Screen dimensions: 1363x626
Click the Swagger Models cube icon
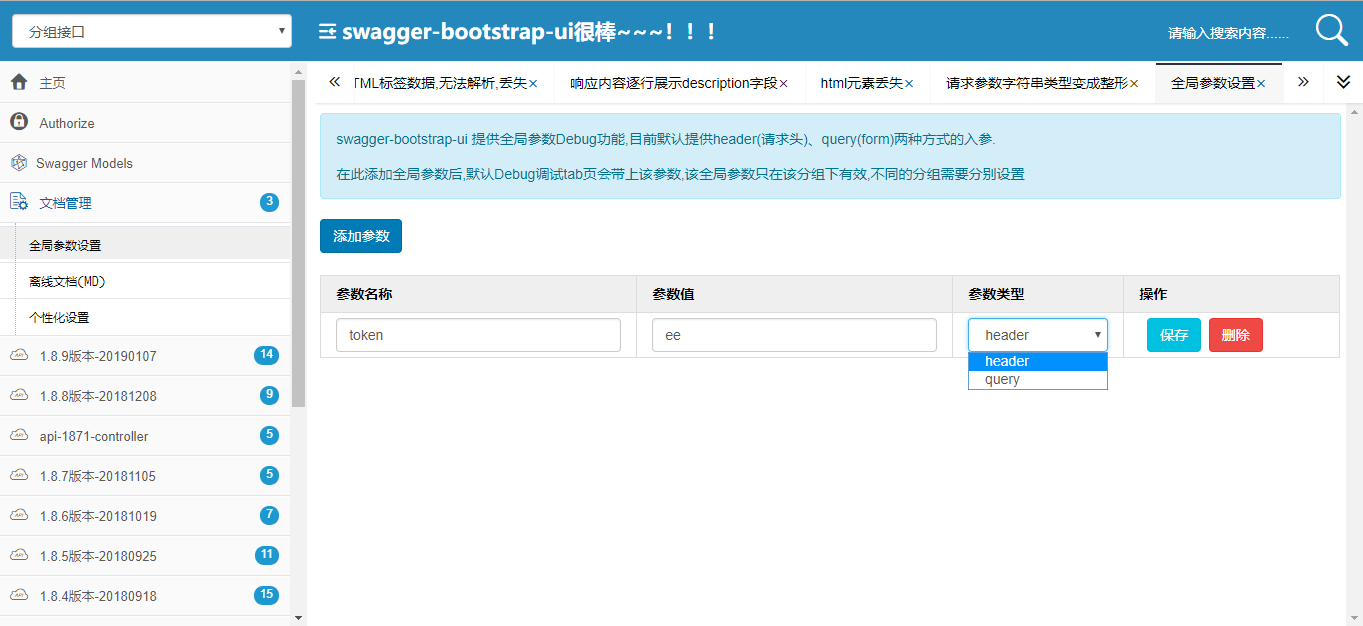click(18, 163)
